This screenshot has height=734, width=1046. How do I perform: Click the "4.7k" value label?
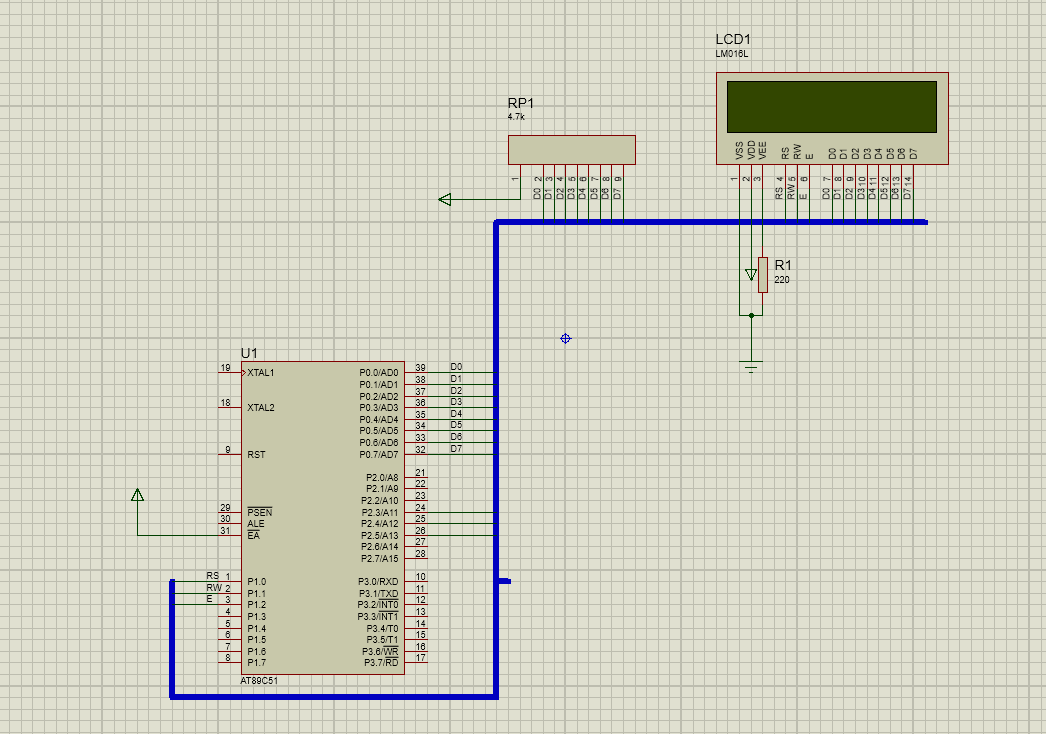pyautogui.click(x=516, y=117)
